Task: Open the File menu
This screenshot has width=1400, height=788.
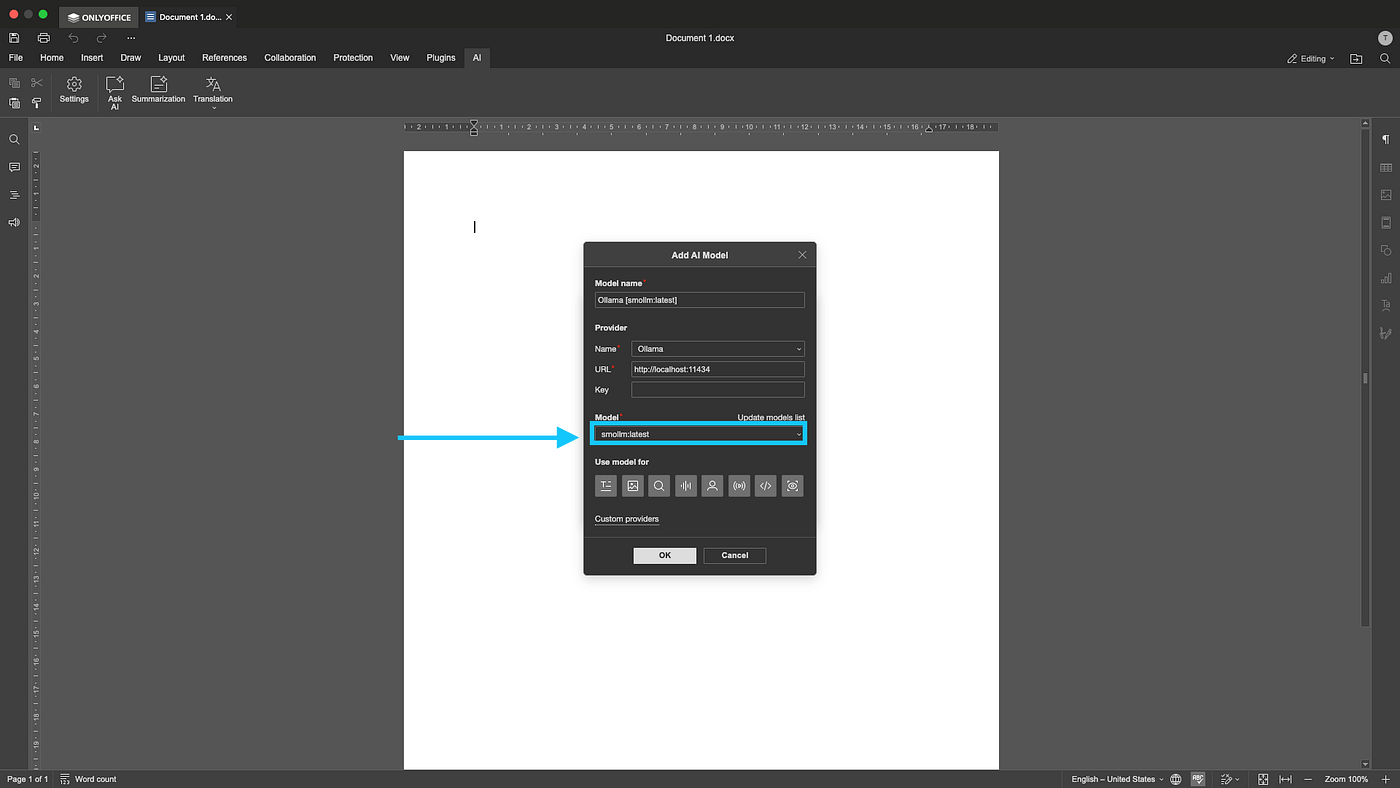Action: point(16,58)
